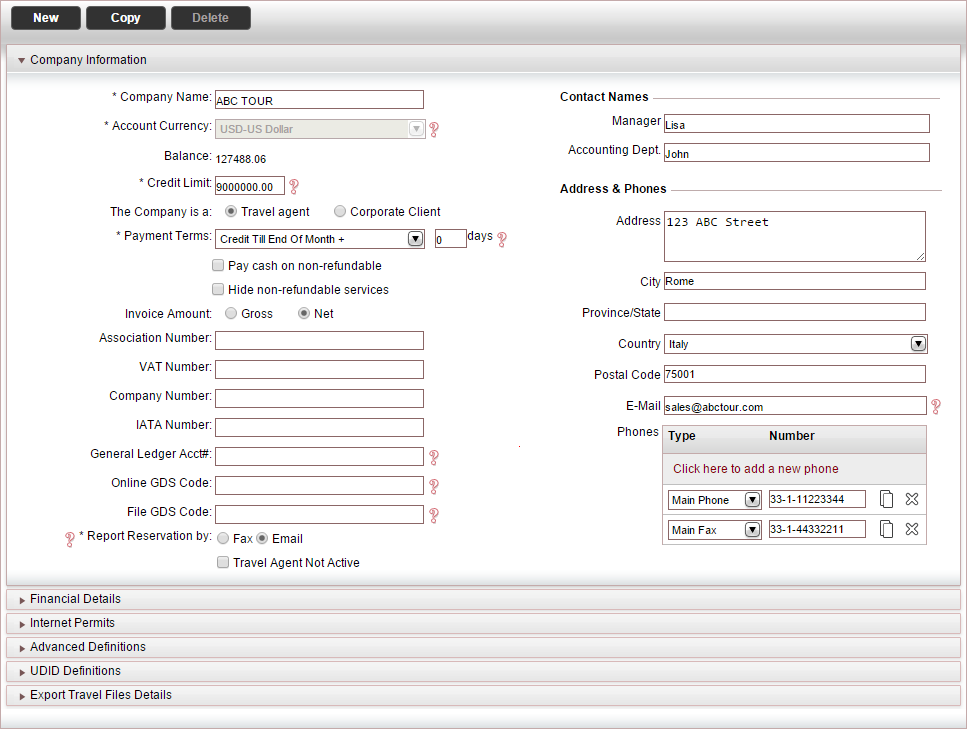The image size is (967, 729).
Task: Edit the City field
Action: click(795, 281)
